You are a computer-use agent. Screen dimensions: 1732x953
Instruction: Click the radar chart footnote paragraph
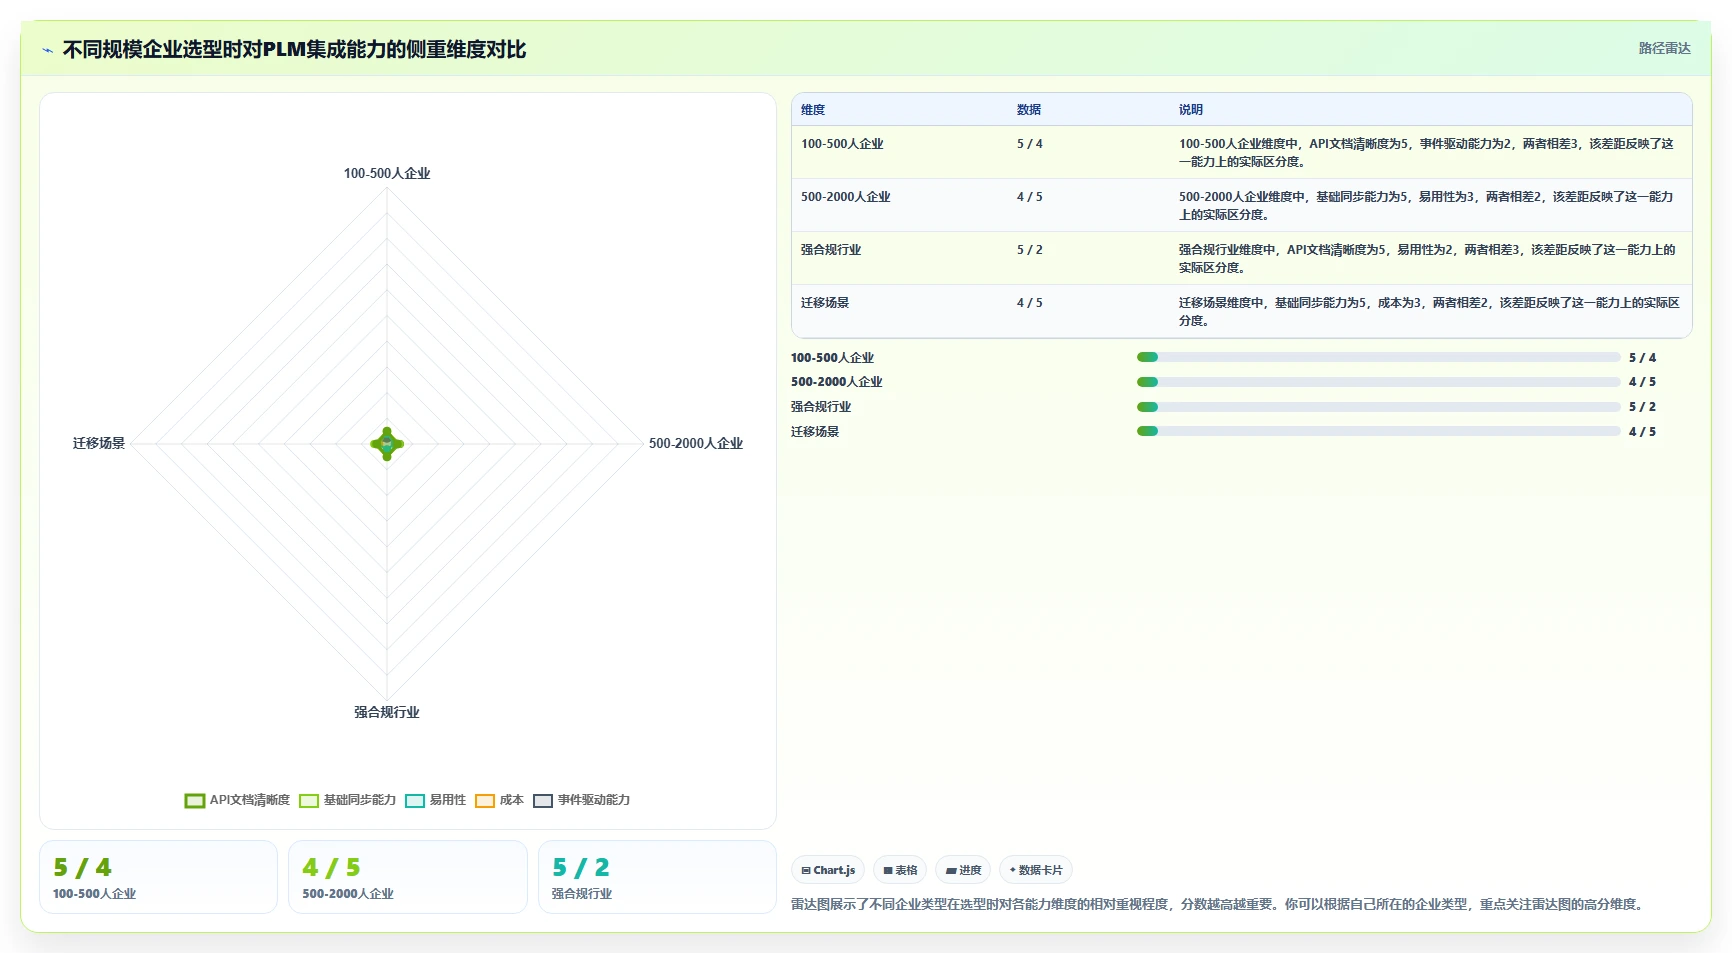(x=1219, y=904)
